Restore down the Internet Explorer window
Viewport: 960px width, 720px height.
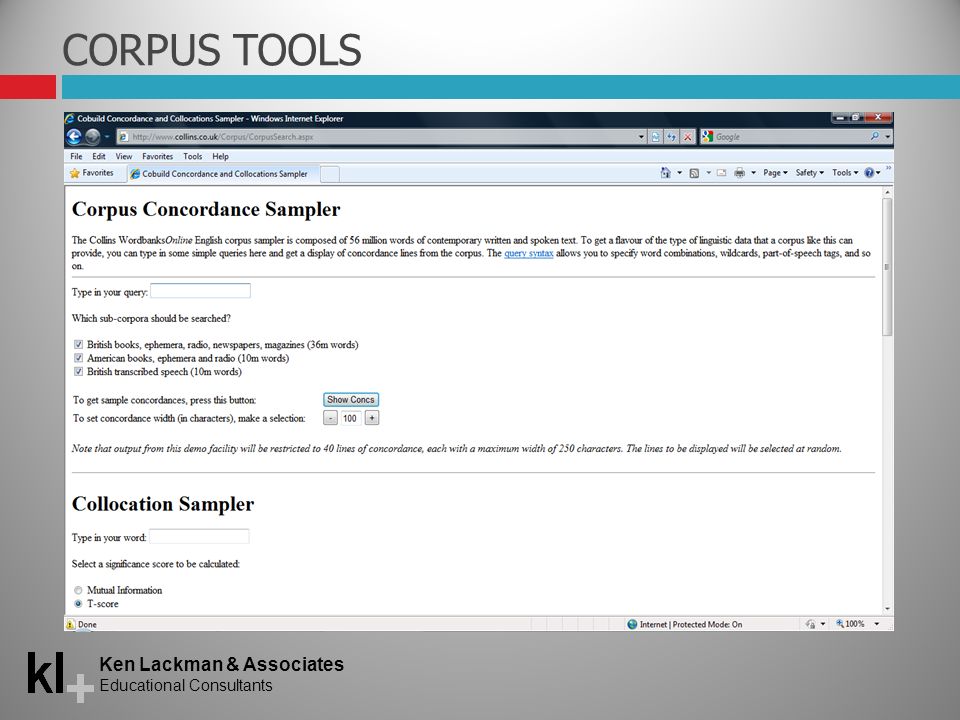(856, 117)
